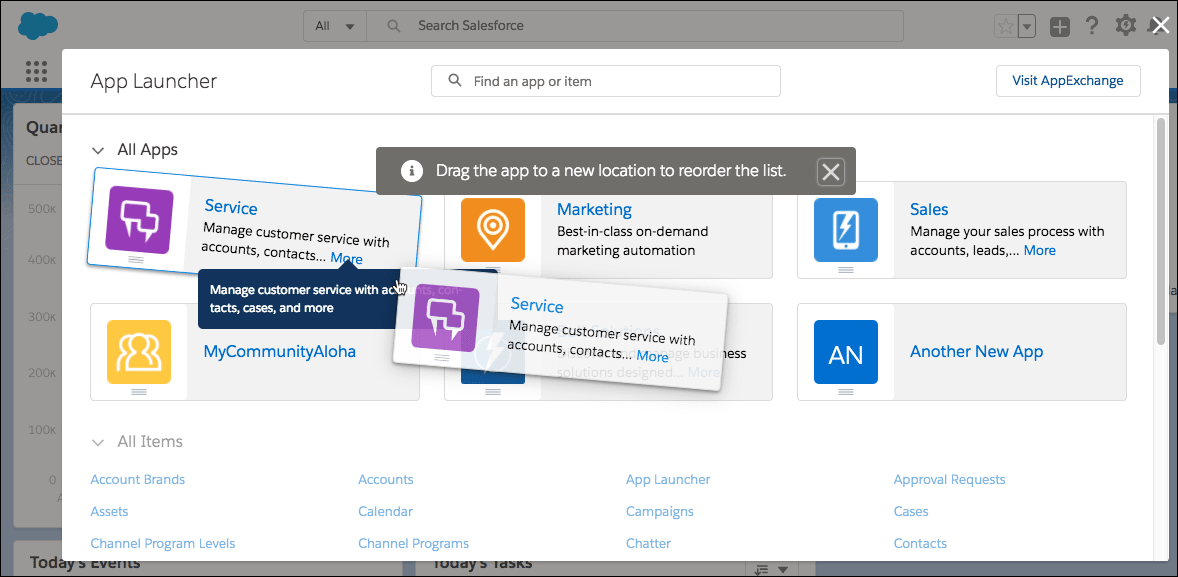This screenshot has width=1178, height=577.
Task: Open Account Brands item
Action: 137,479
